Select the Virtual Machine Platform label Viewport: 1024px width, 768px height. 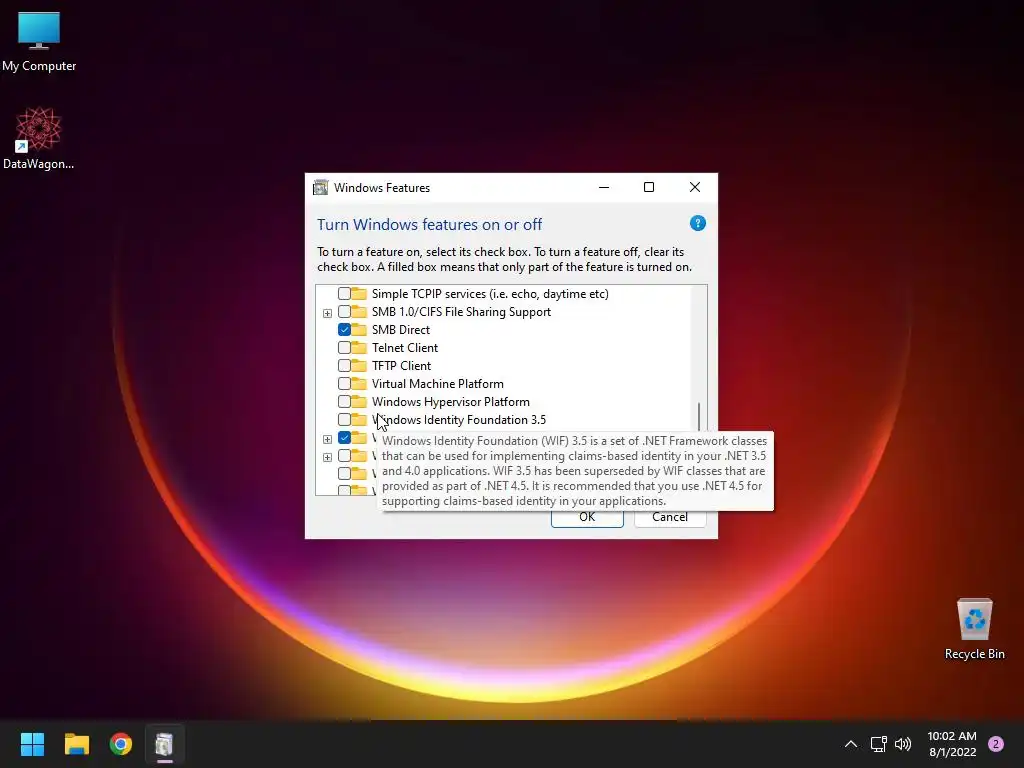coord(438,383)
